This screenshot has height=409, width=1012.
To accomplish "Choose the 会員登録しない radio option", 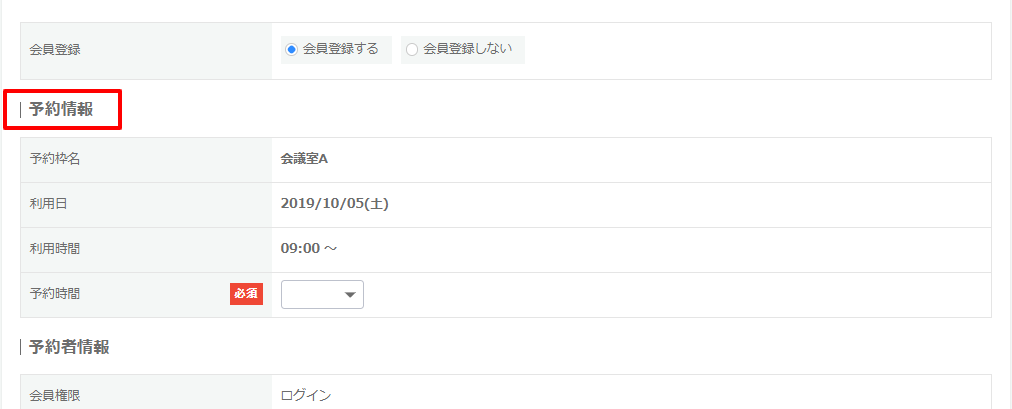I will coord(412,49).
